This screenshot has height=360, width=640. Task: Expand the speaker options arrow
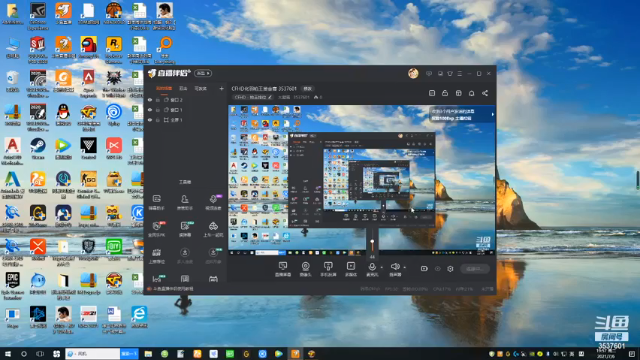click(x=404, y=268)
